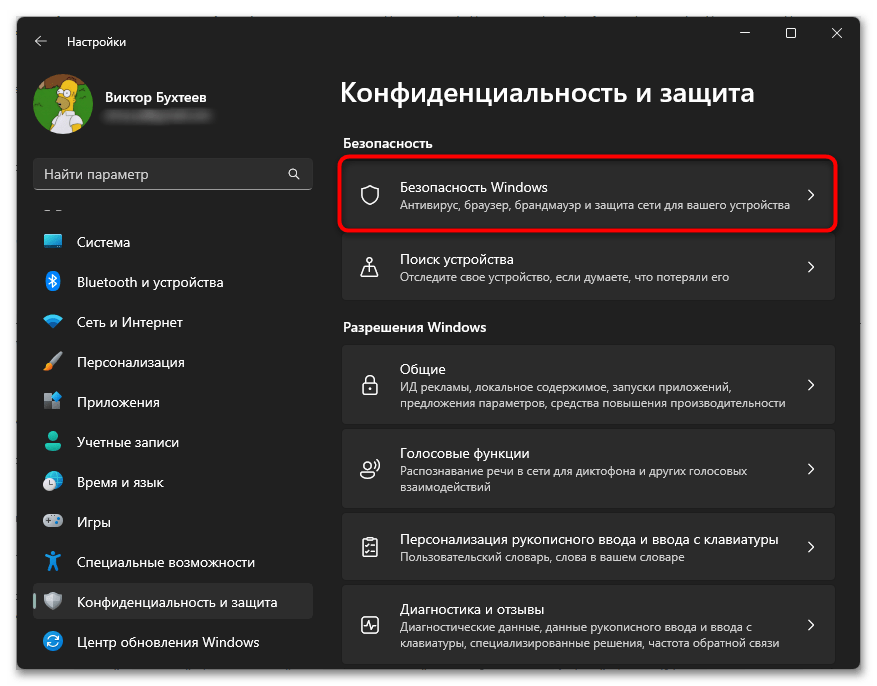Viewport: 877px width, 686px height.
Task: Click the Учетные записи person icon
Action: pyautogui.click(x=53, y=441)
